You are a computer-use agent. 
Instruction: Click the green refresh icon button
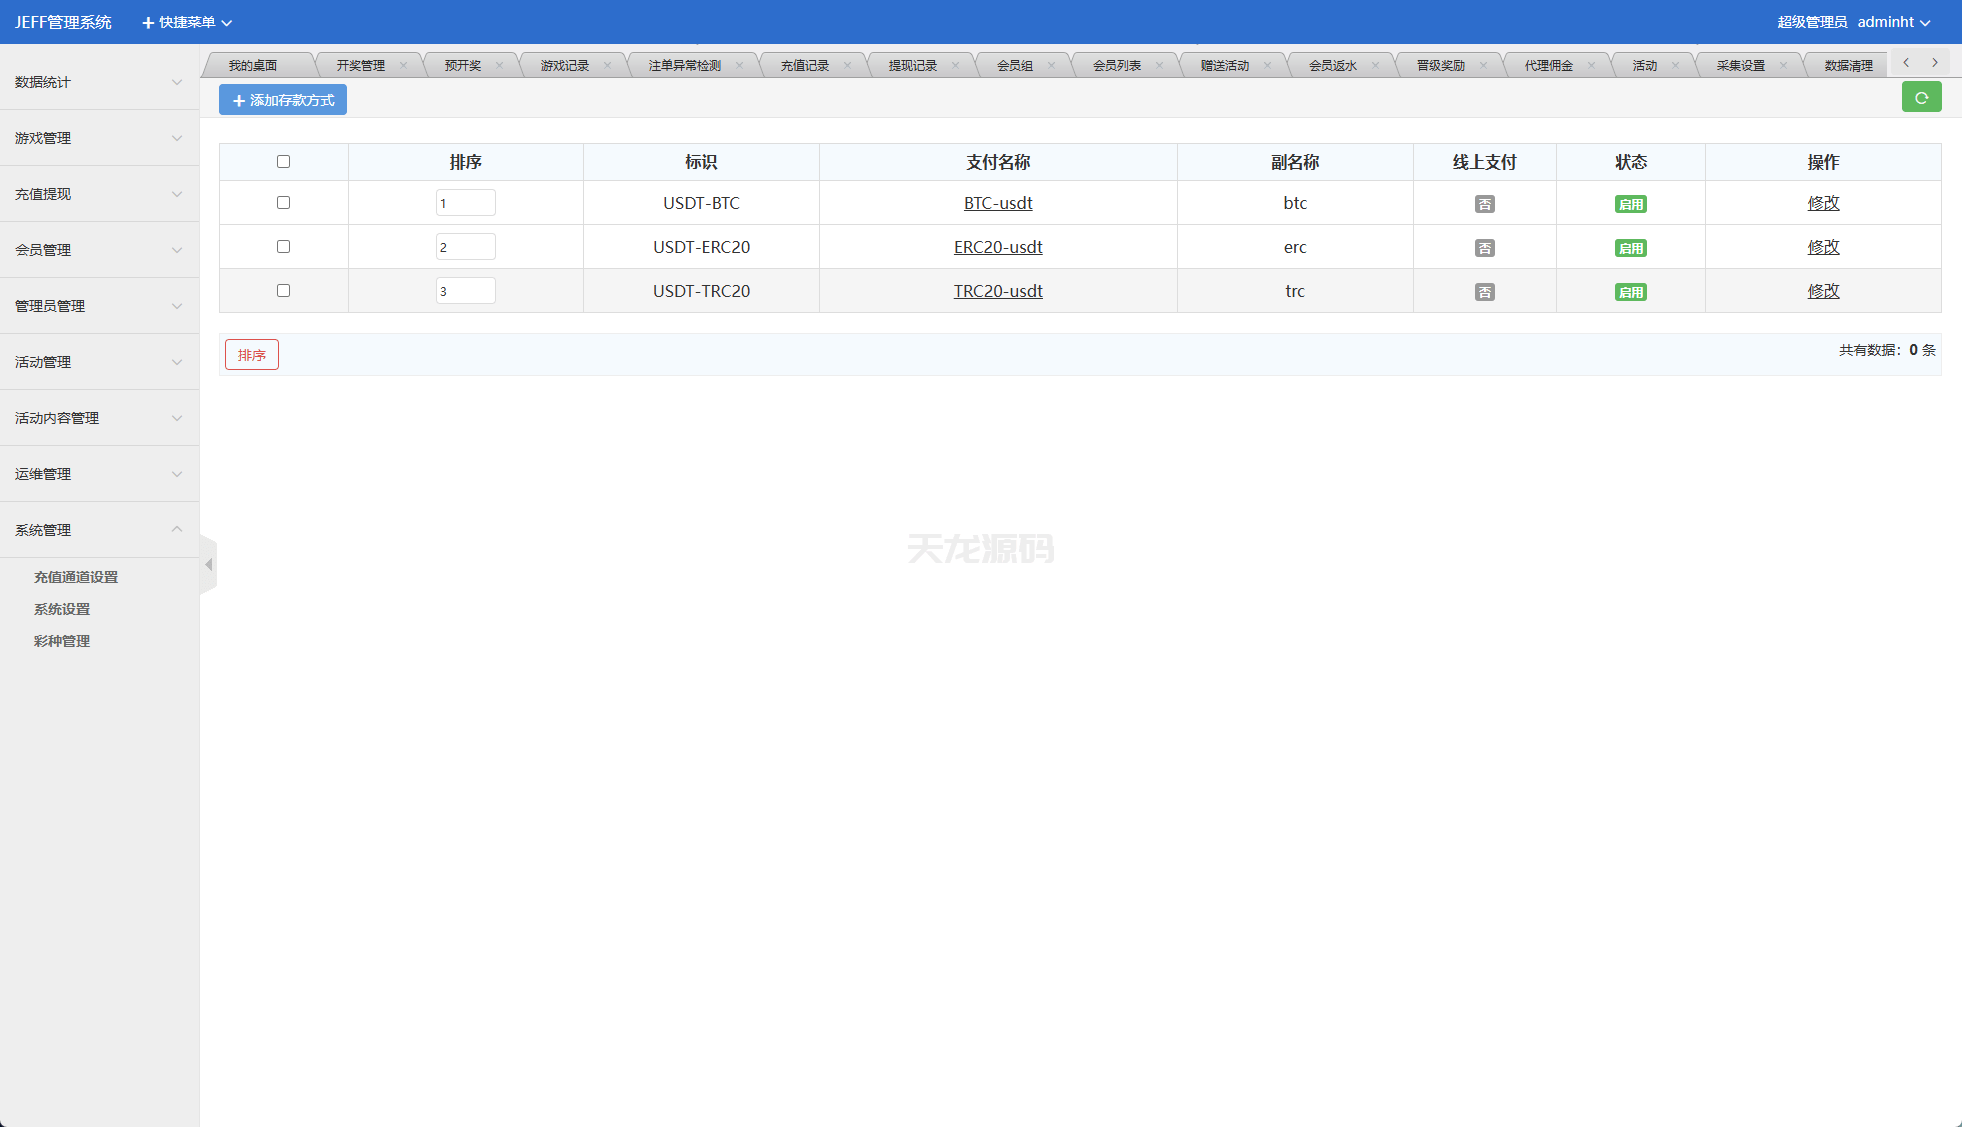tap(1921, 98)
